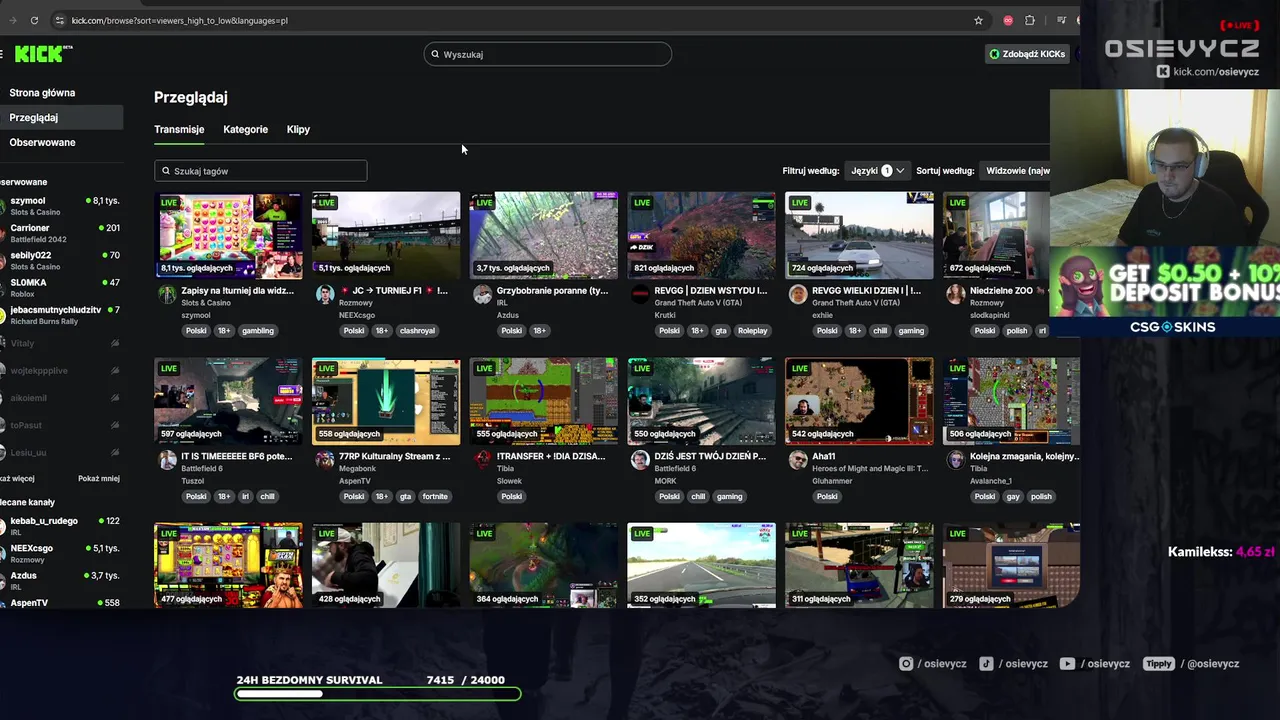Switch to the Kategorie tab

pyautogui.click(x=245, y=129)
